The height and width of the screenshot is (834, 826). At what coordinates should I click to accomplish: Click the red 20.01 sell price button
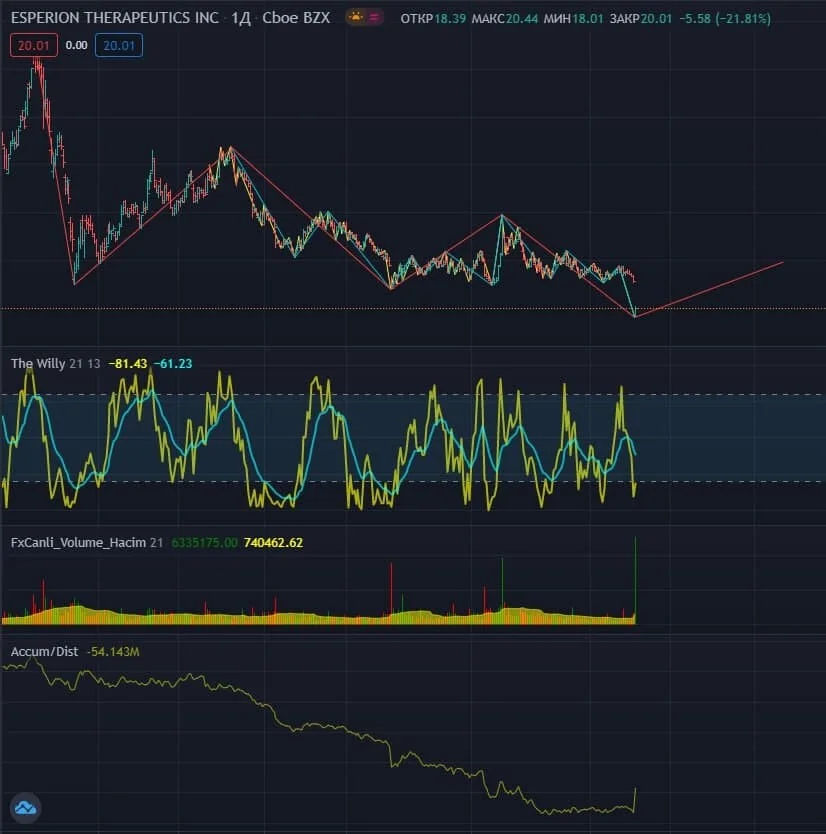pos(34,46)
